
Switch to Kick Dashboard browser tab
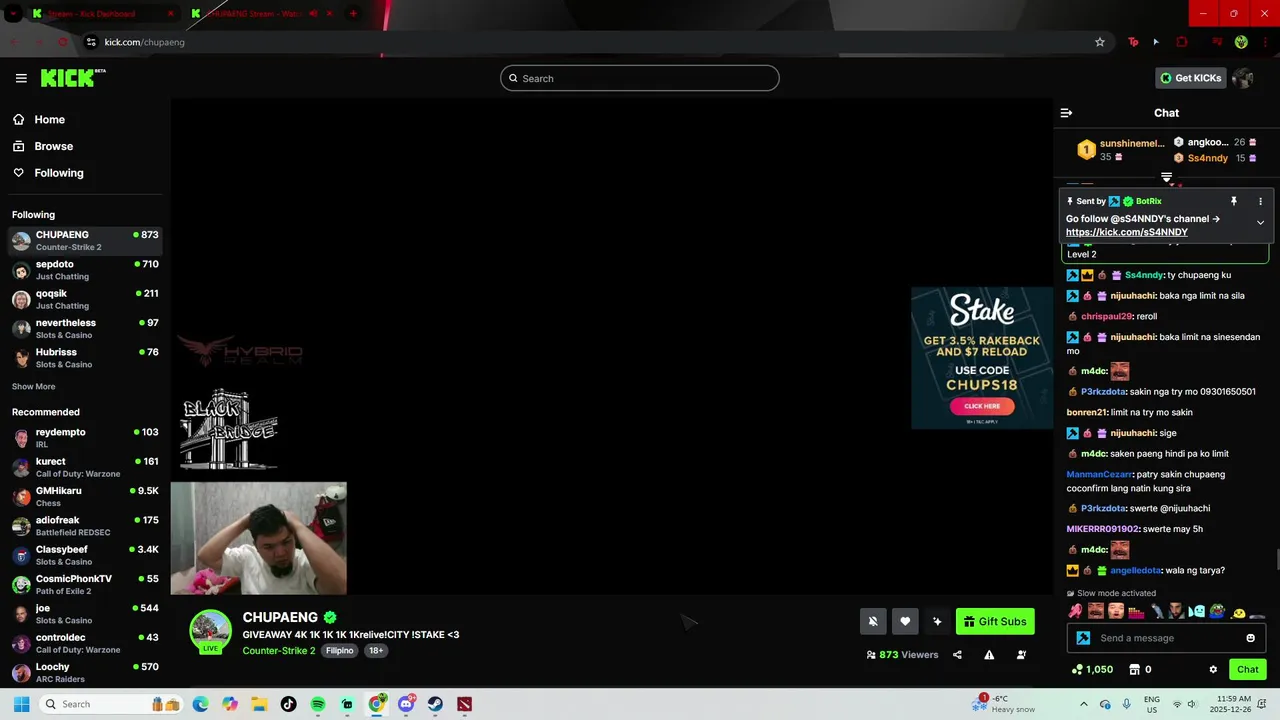tap(104, 13)
